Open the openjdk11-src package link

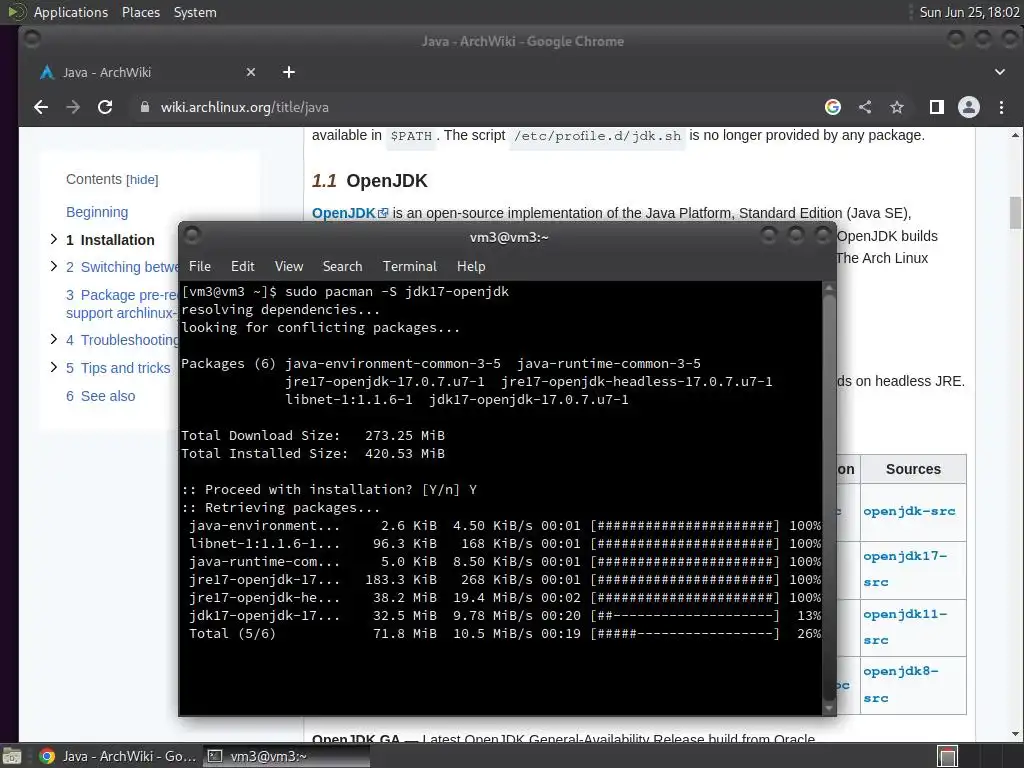point(905,627)
